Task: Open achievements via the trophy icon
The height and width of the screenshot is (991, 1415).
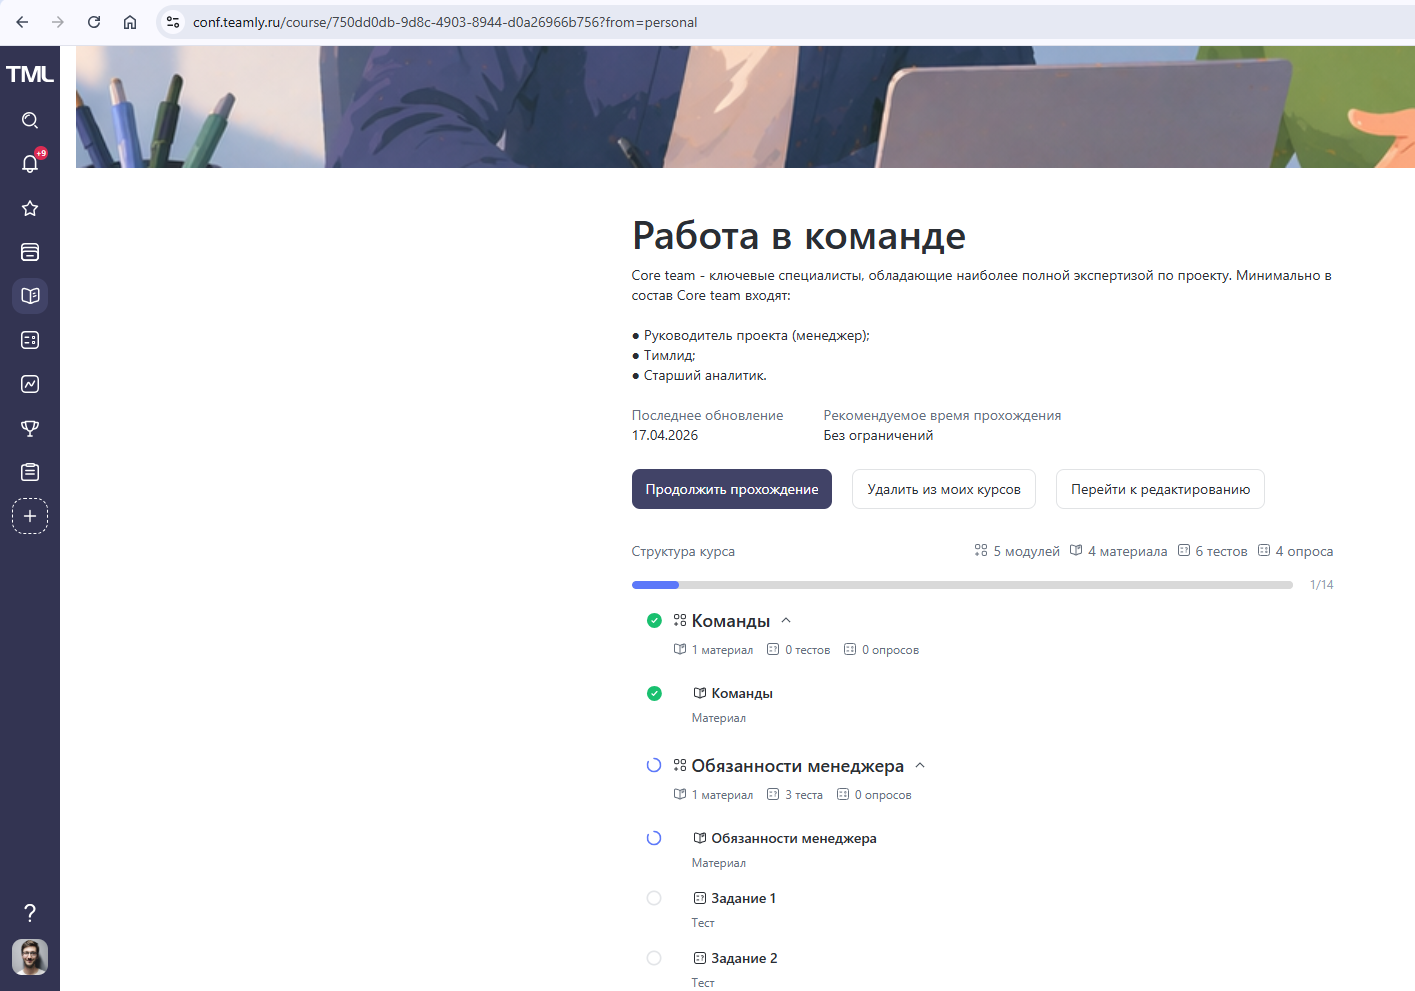Action: pos(30,428)
